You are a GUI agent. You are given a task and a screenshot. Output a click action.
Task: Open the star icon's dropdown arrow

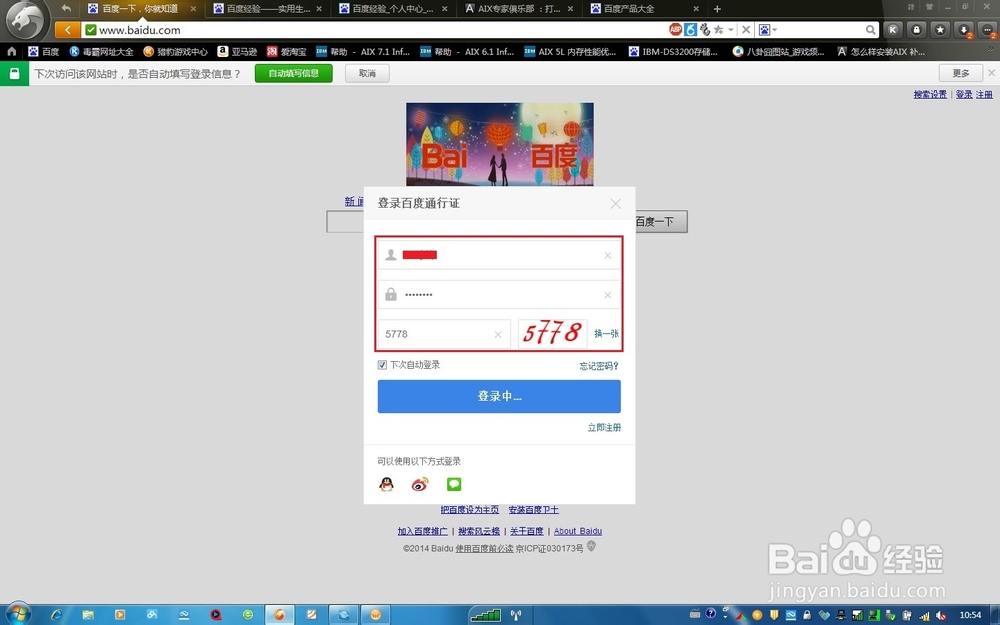731,29
